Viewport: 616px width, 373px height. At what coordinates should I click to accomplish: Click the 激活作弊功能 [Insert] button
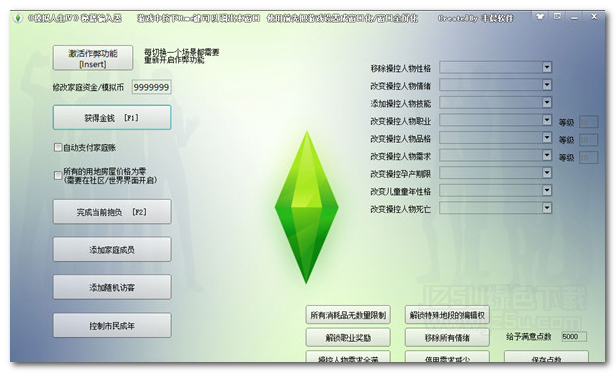[x=93, y=58]
